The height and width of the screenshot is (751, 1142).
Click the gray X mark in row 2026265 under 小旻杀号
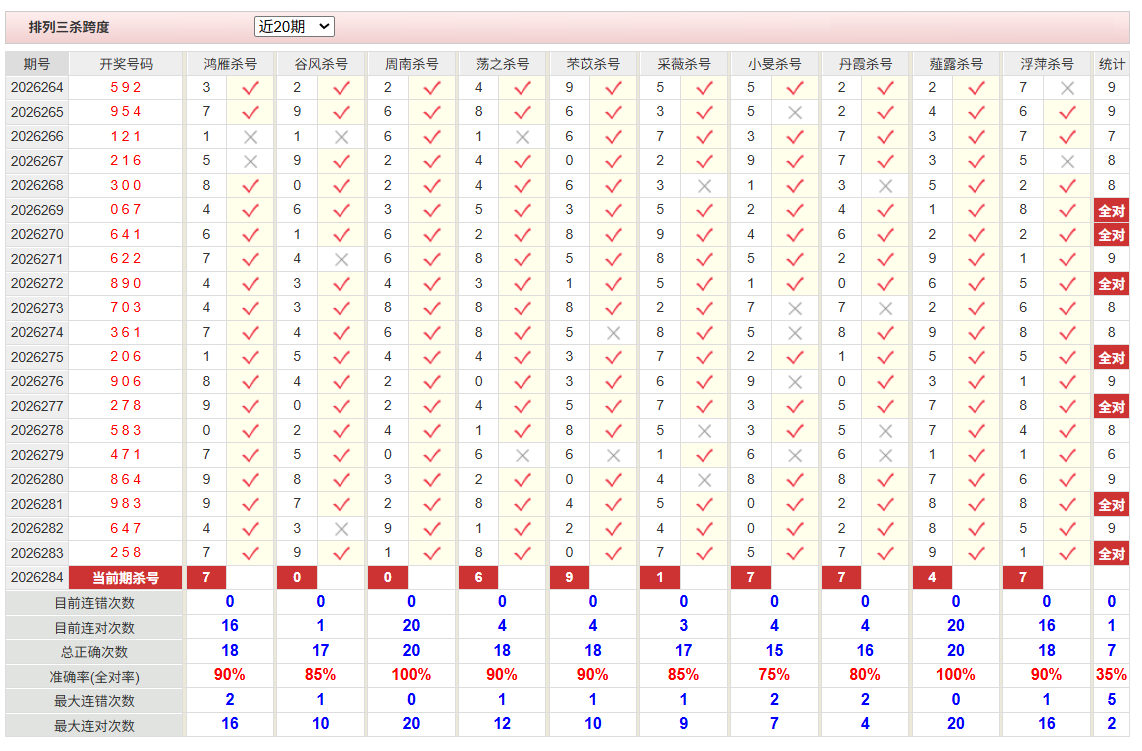click(795, 113)
